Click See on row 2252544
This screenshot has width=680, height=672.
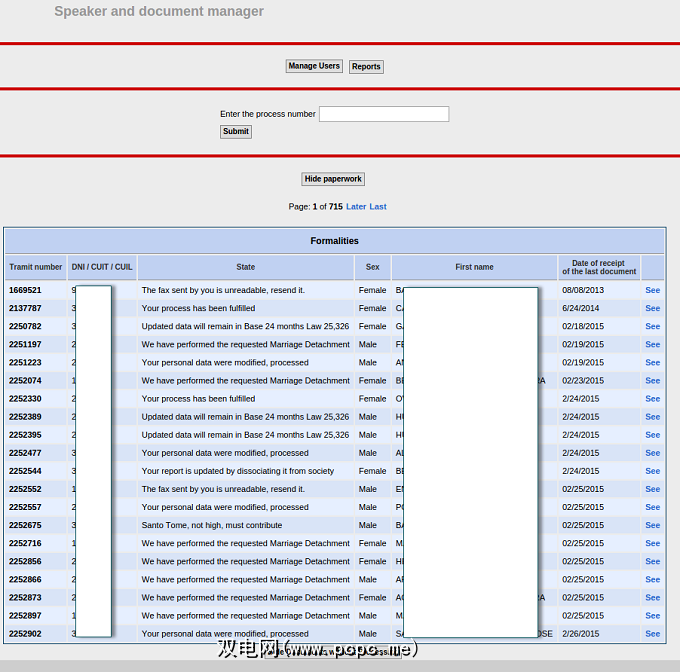tap(652, 471)
